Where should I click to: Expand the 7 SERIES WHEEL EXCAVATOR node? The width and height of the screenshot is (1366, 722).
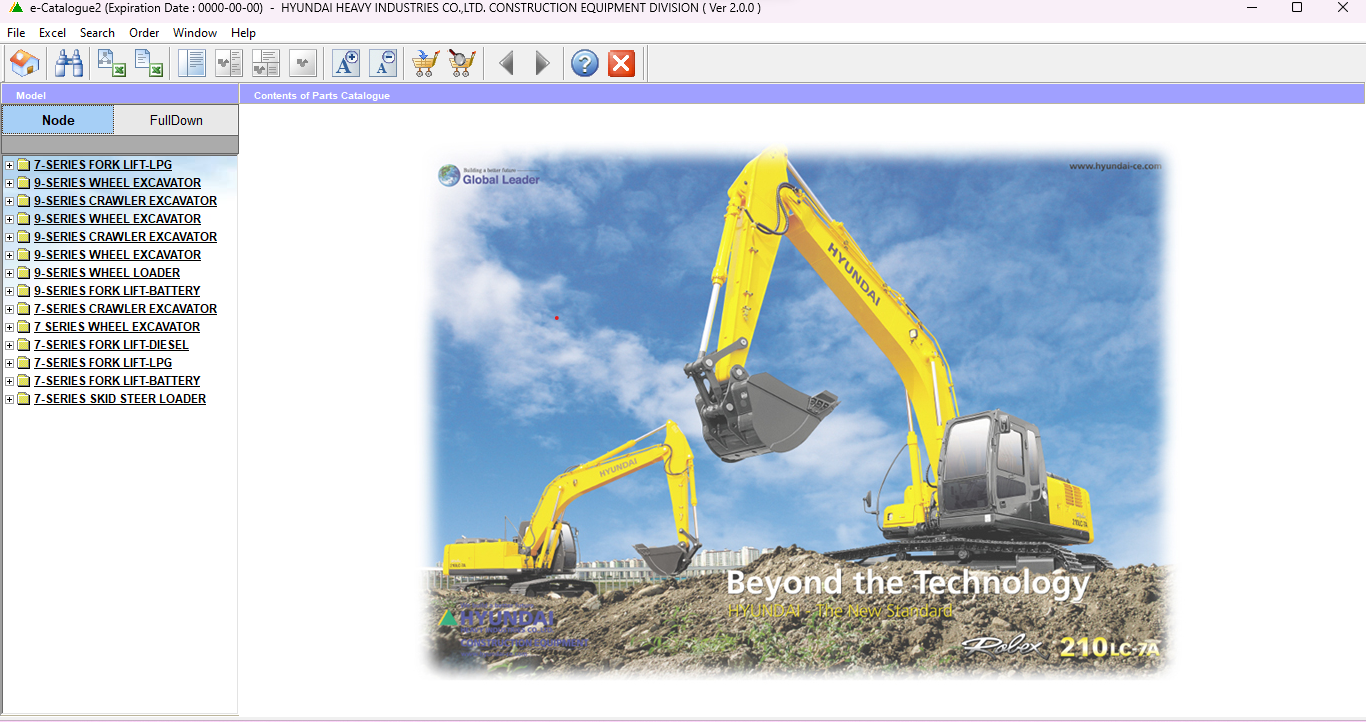(10, 327)
